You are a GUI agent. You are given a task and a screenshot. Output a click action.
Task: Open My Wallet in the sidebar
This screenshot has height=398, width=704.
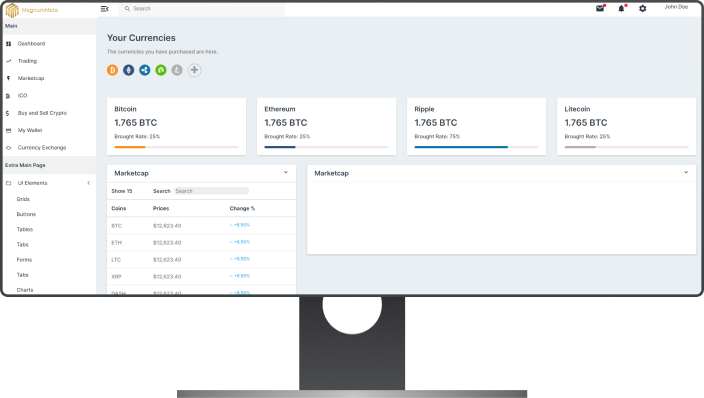click(30, 130)
